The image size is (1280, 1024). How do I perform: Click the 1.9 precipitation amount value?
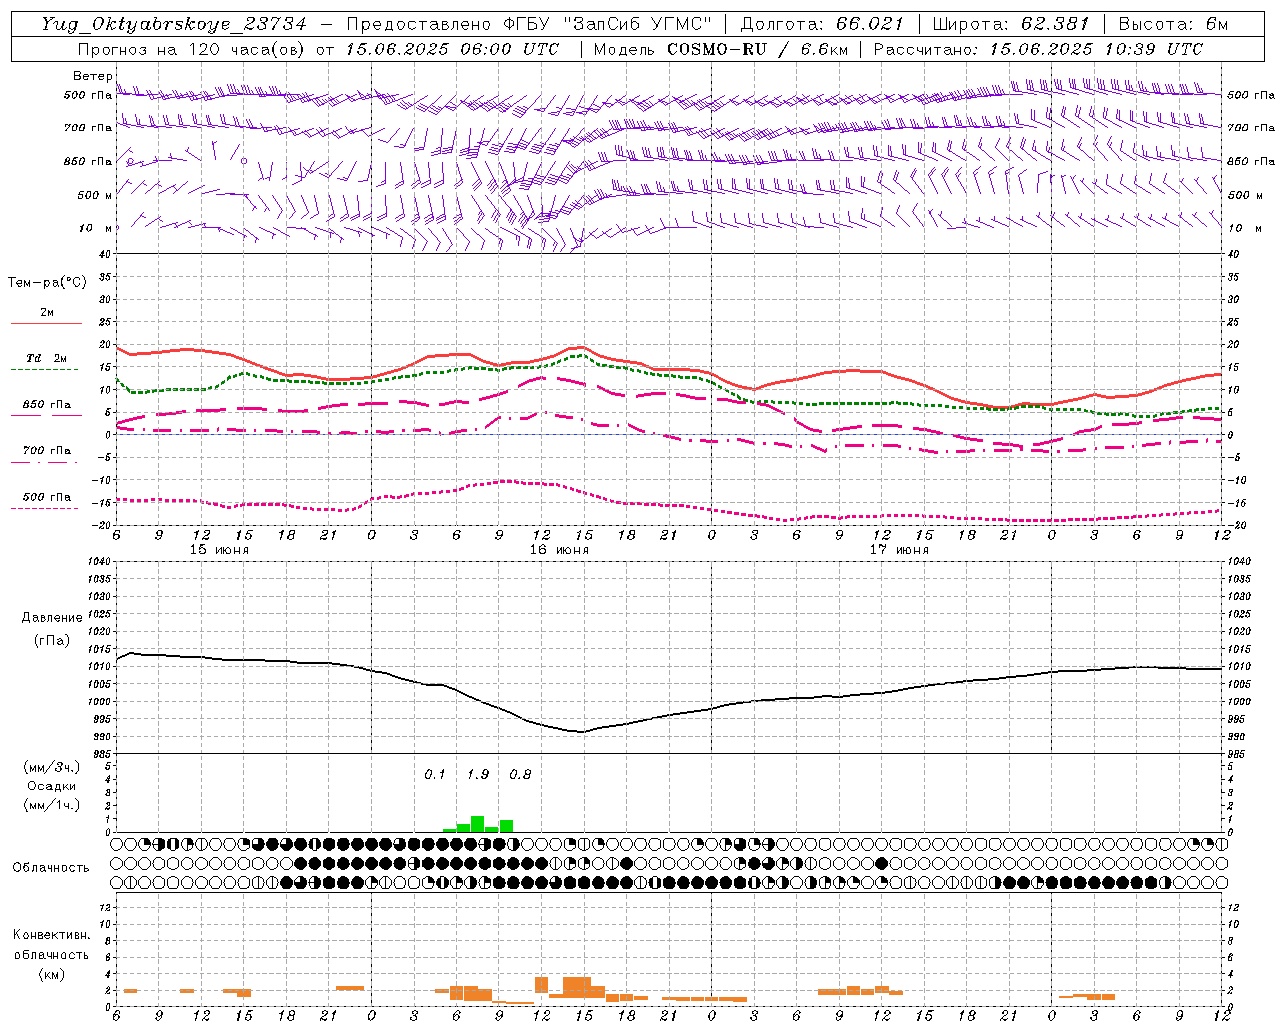[x=478, y=775]
